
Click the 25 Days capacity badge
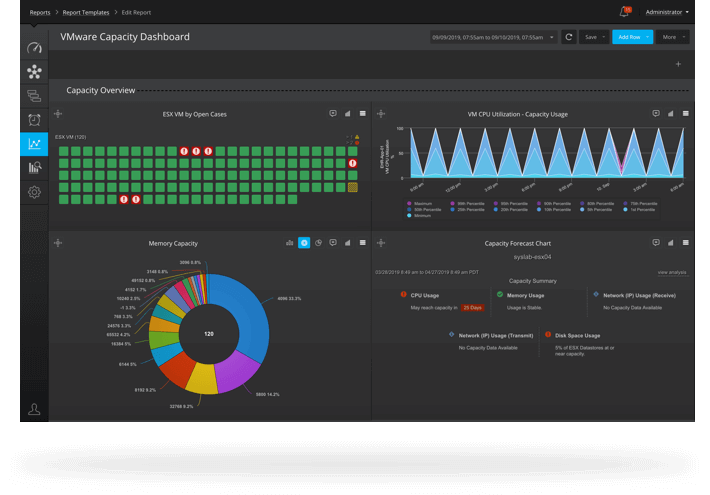(472, 308)
